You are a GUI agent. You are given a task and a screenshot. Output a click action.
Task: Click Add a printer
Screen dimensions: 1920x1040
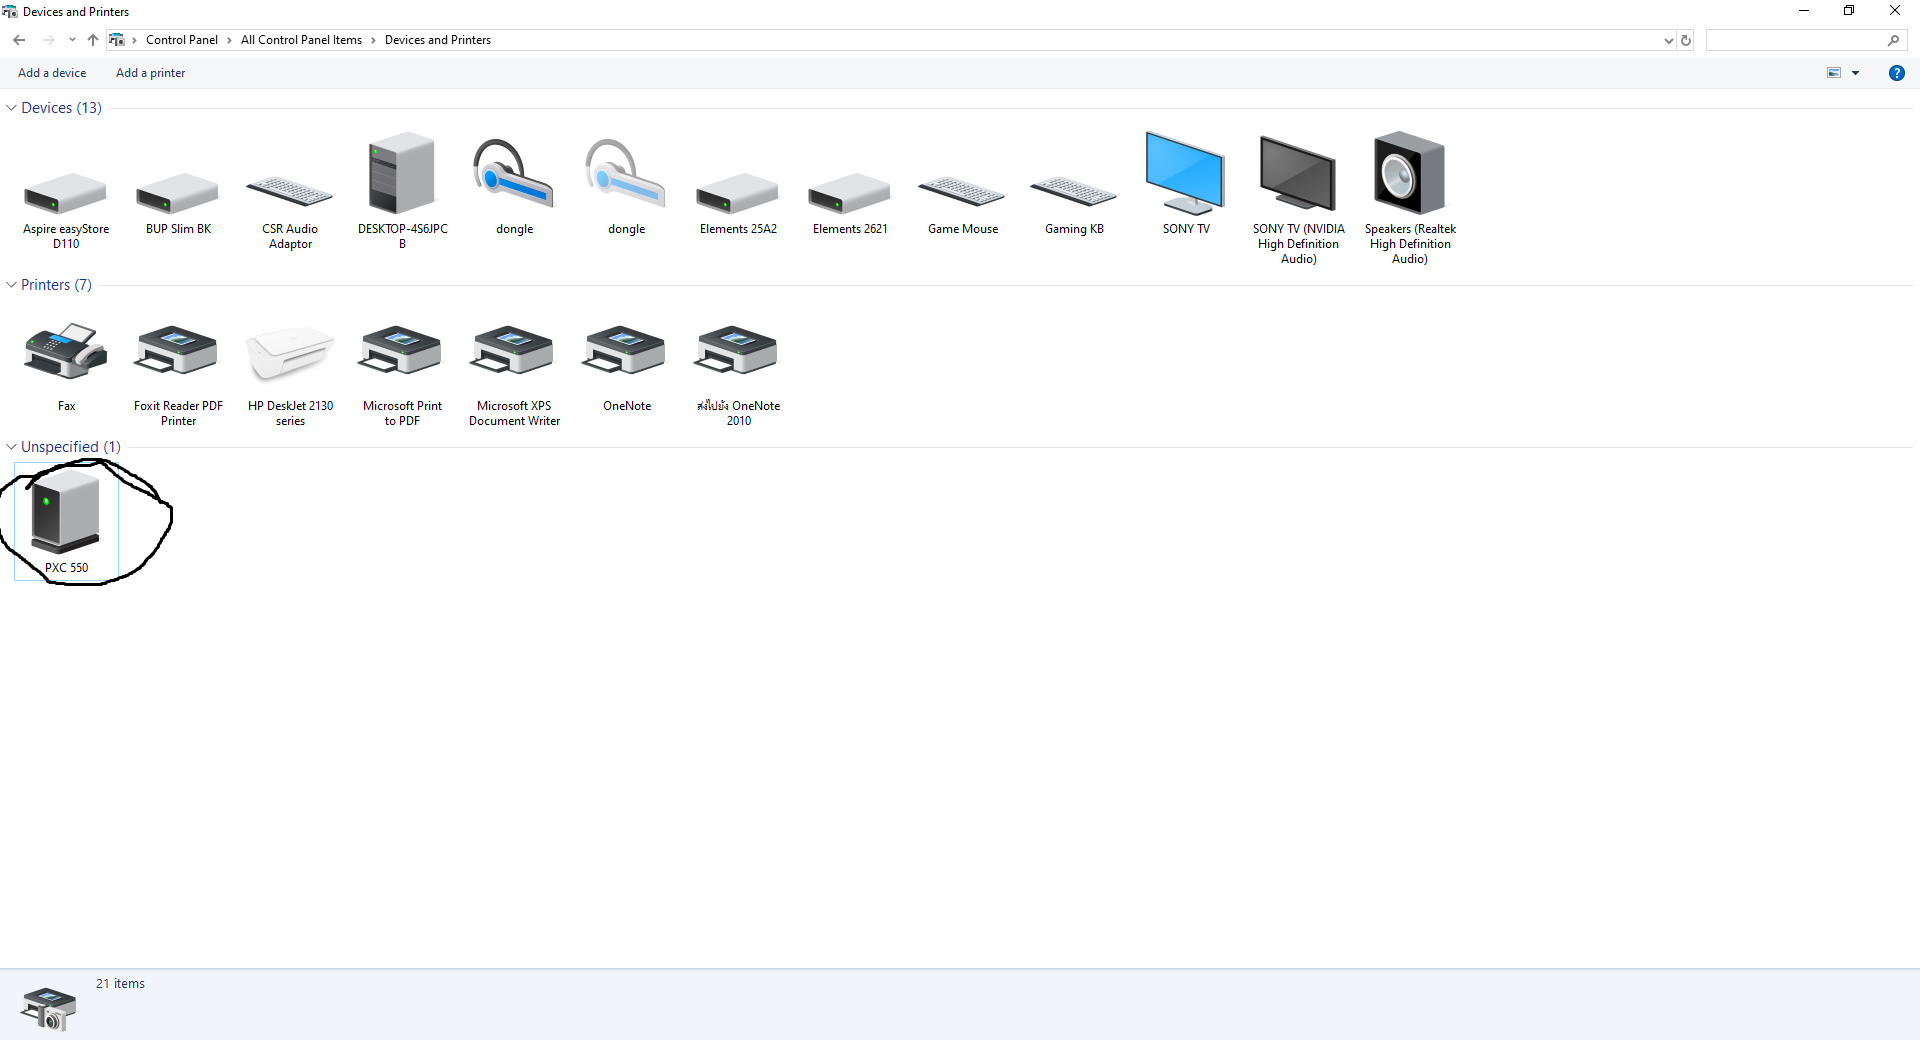(x=150, y=73)
